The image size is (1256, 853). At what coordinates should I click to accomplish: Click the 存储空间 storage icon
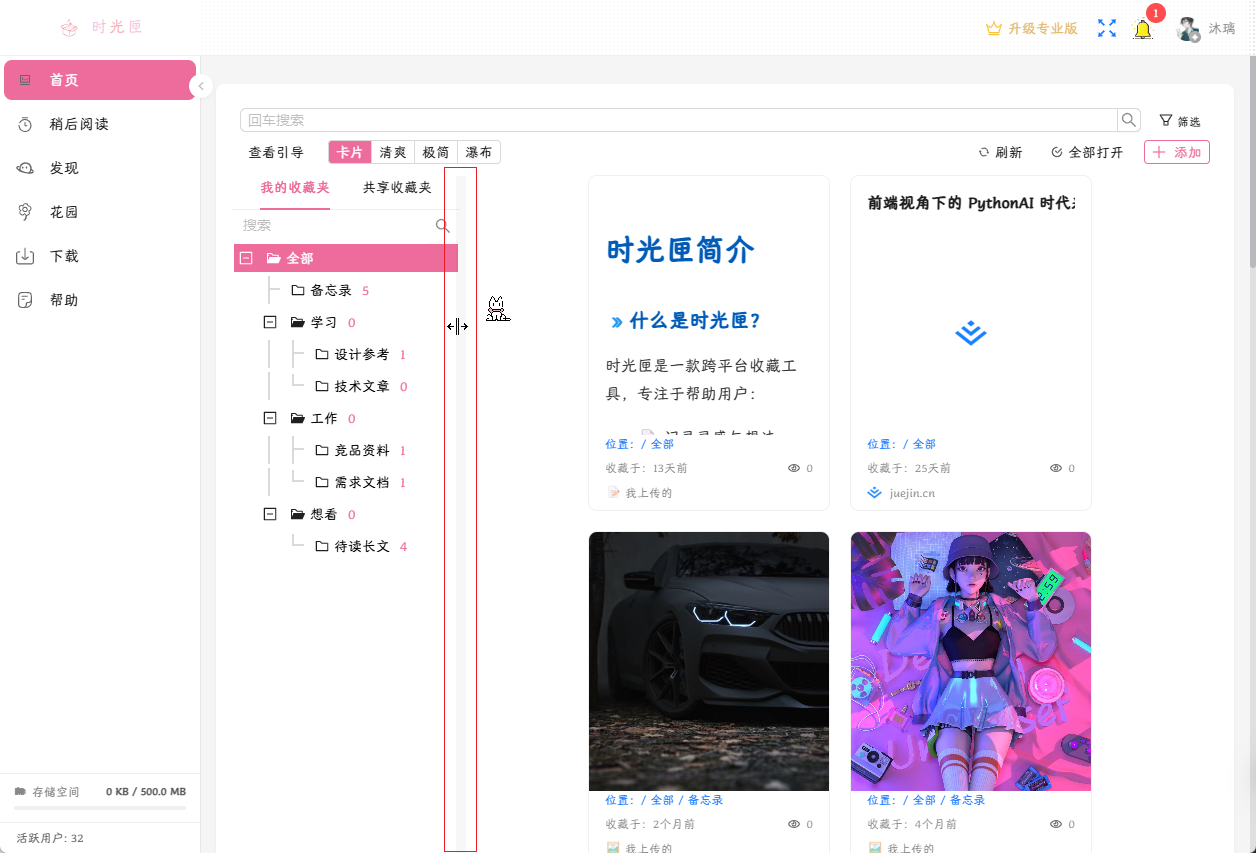tap(20, 791)
